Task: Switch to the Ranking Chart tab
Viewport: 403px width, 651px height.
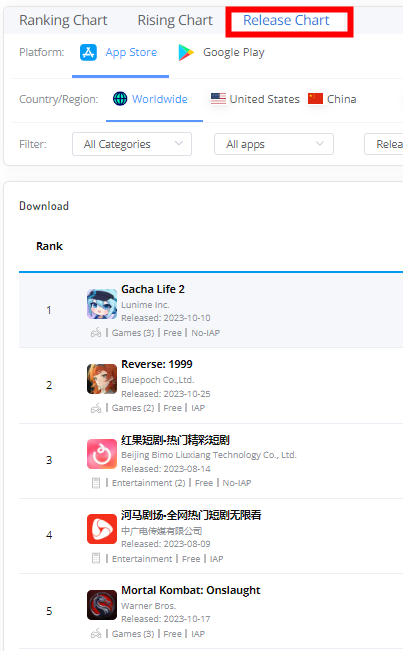Action: click(63, 20)
